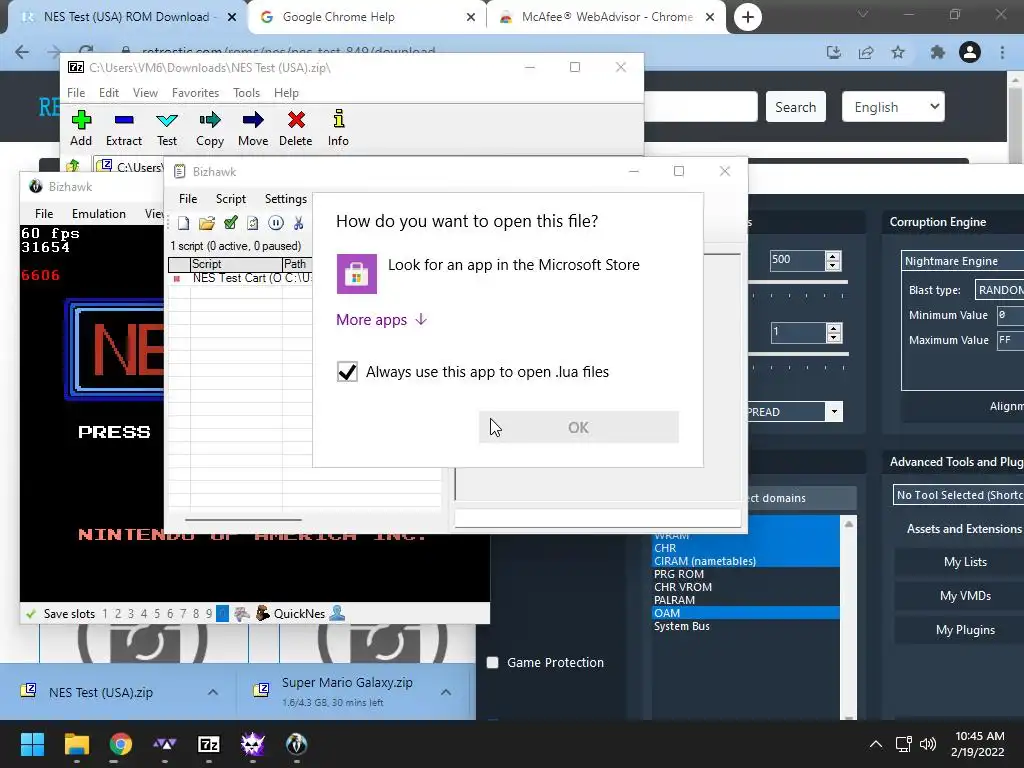Bookmark this page with the star icon
Screen dimensions: 1024x768
click(898, 52)
